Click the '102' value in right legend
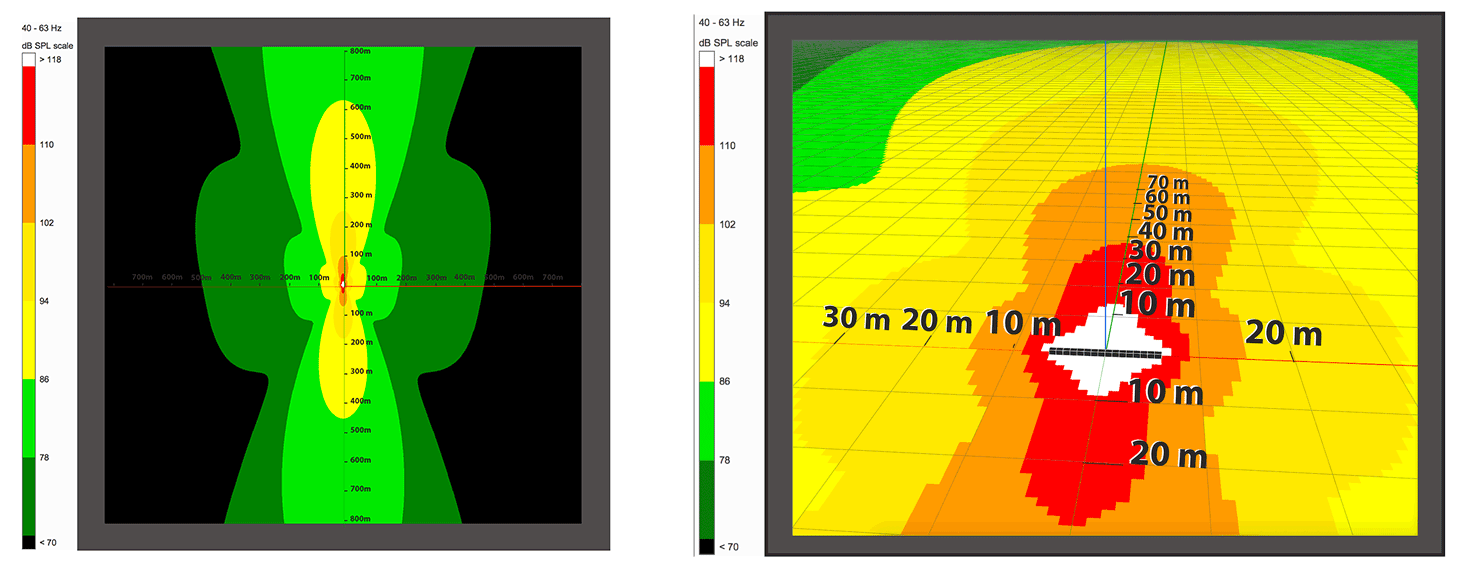Viewport: 1465px width, 571px height. tap(725, 224)
